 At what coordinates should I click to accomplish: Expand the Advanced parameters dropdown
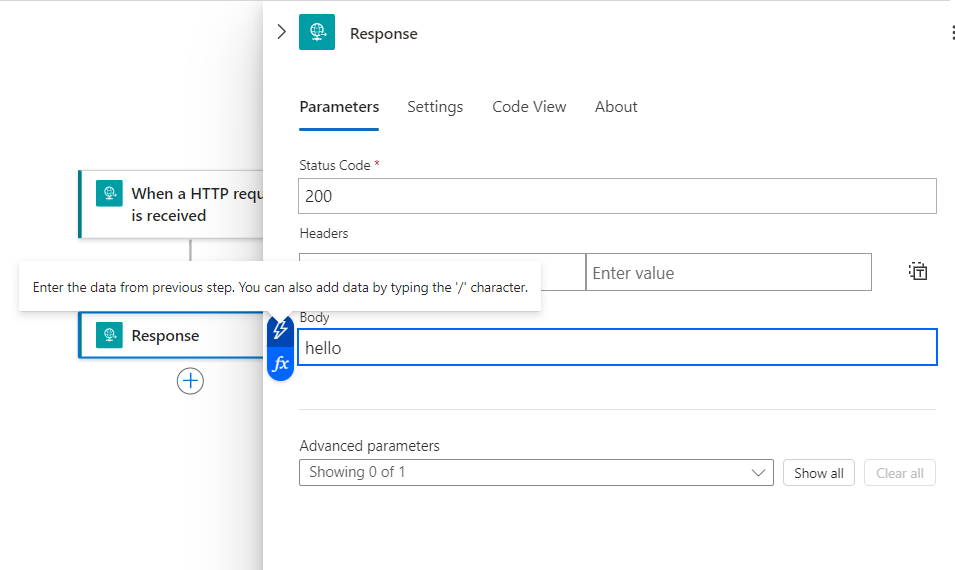[536, 473]
